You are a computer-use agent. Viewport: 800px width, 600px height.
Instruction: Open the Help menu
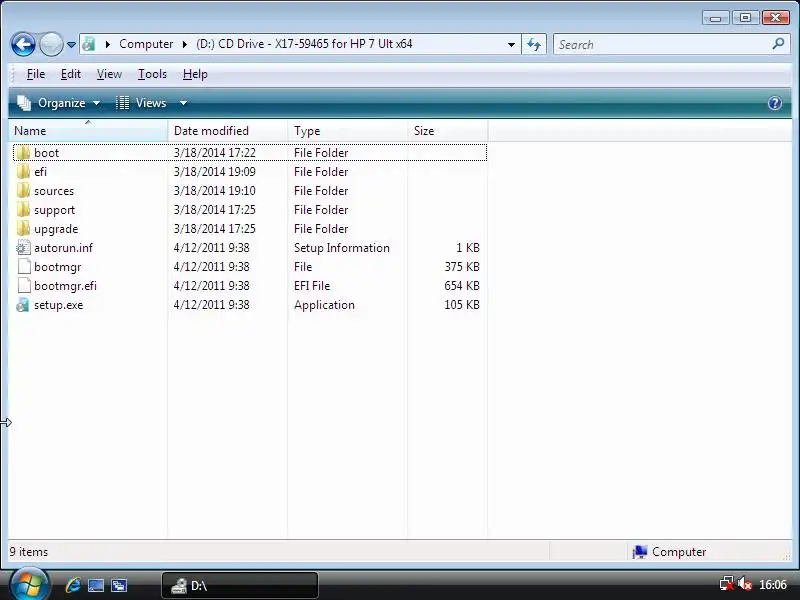pos(195,74)
